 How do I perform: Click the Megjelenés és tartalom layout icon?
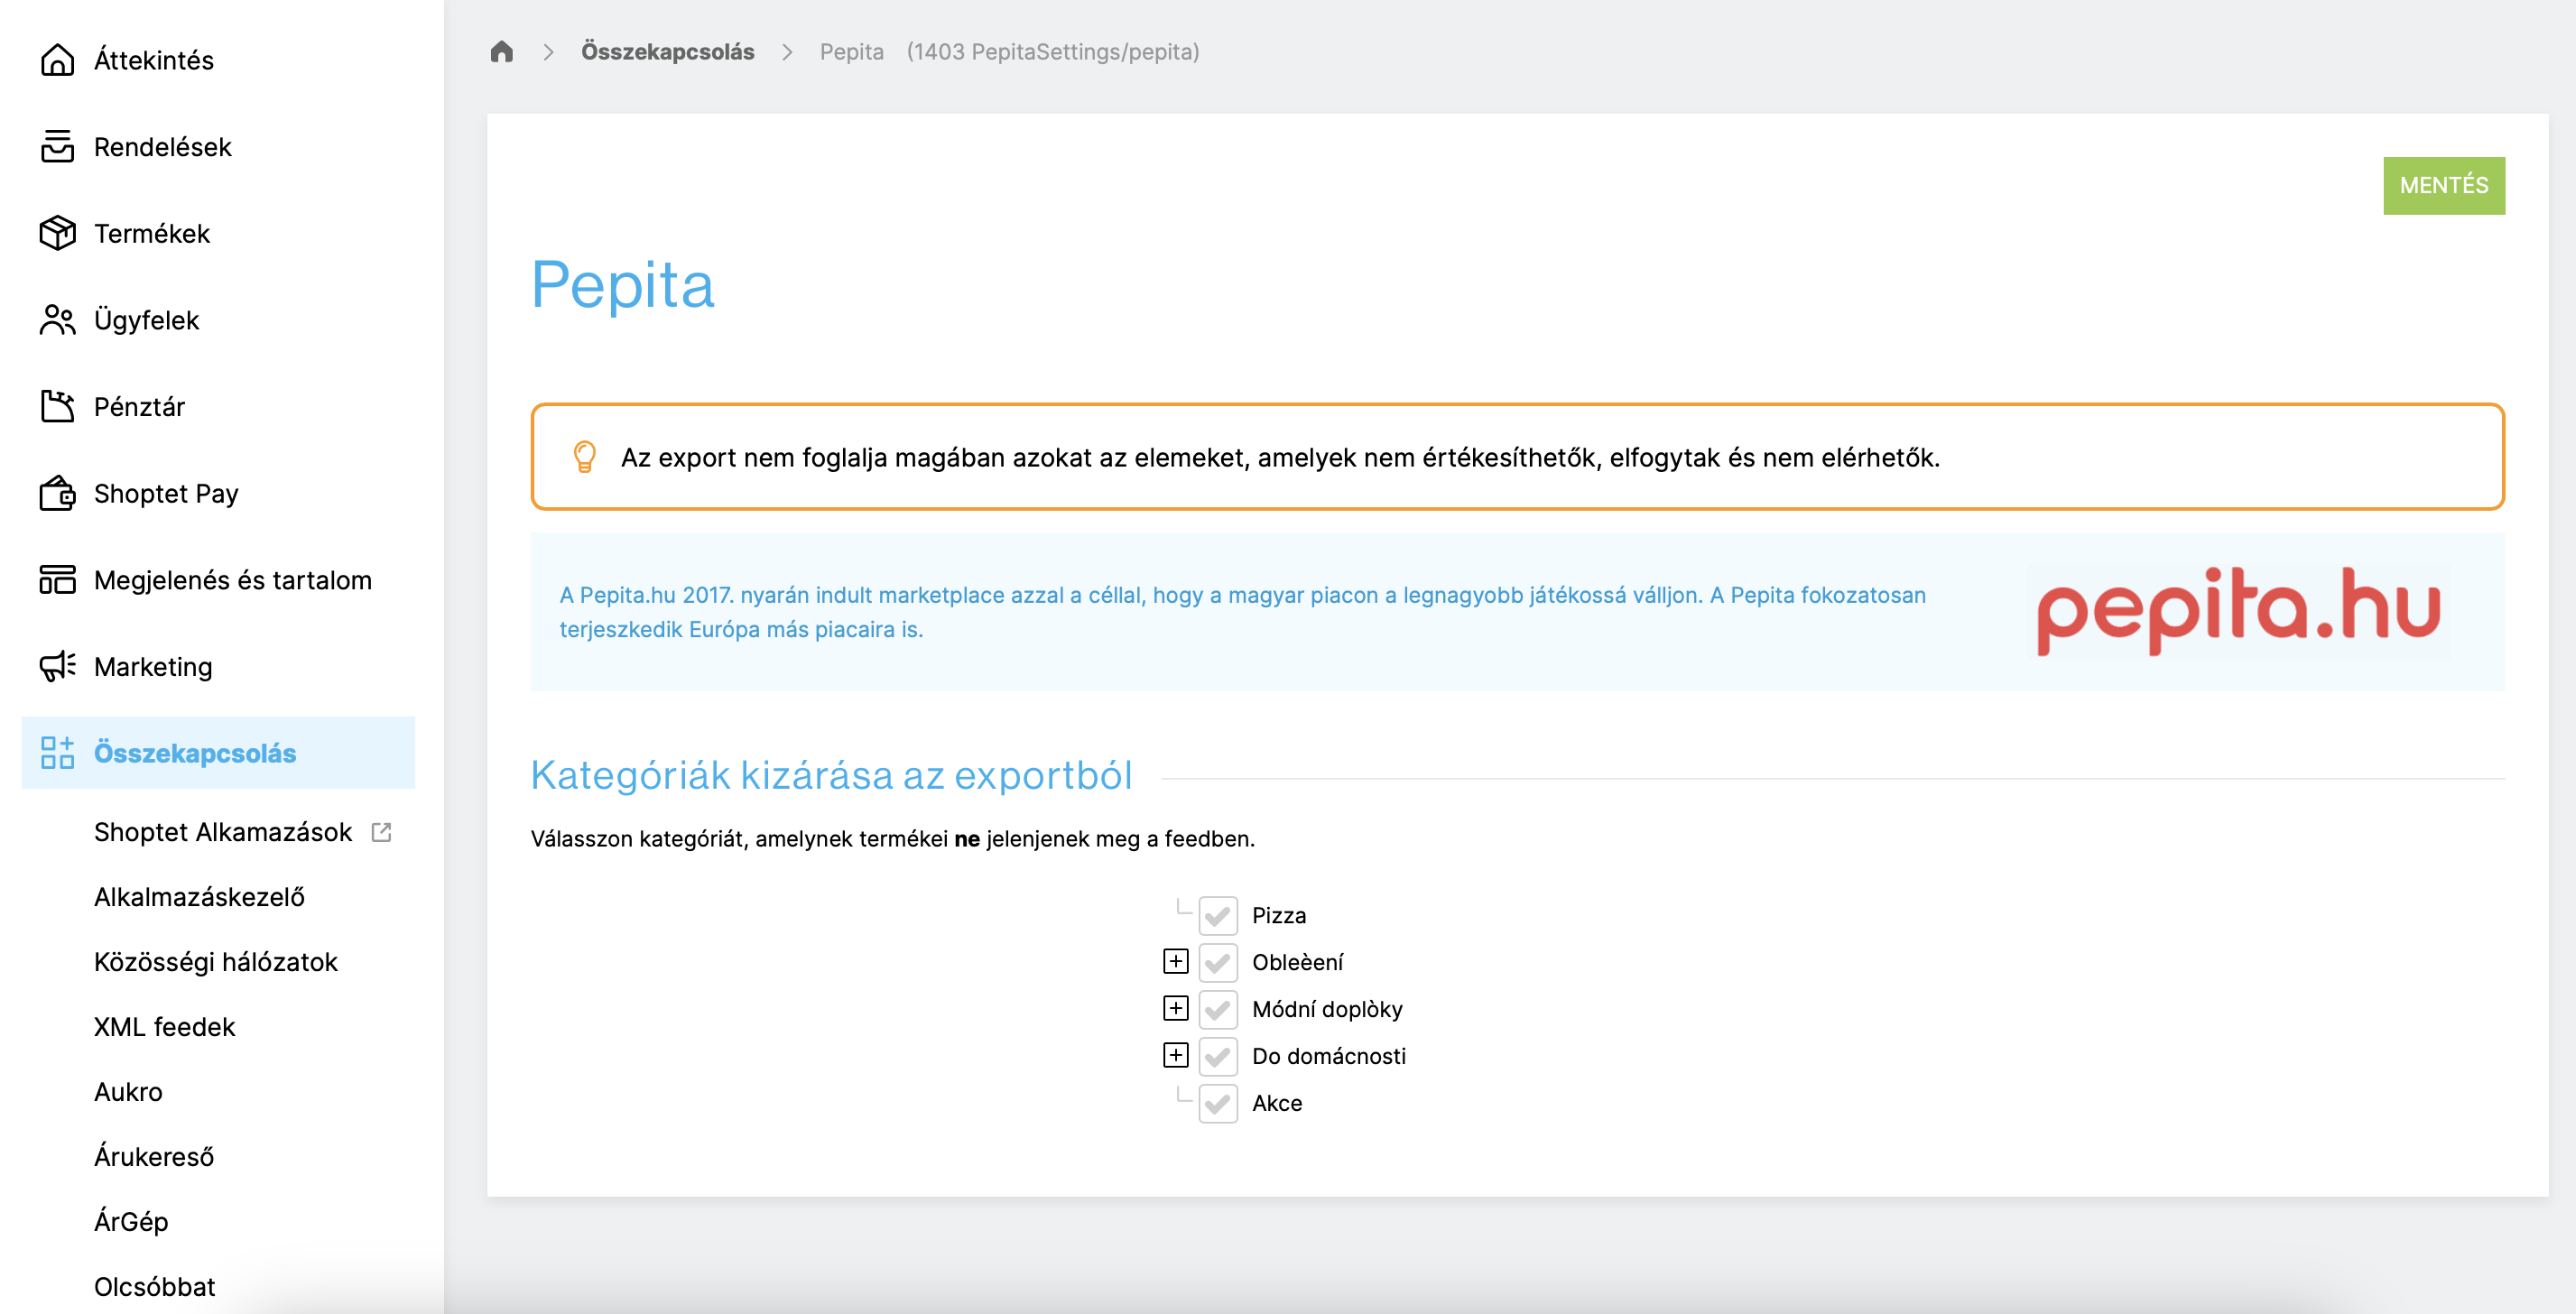[57, 580]
